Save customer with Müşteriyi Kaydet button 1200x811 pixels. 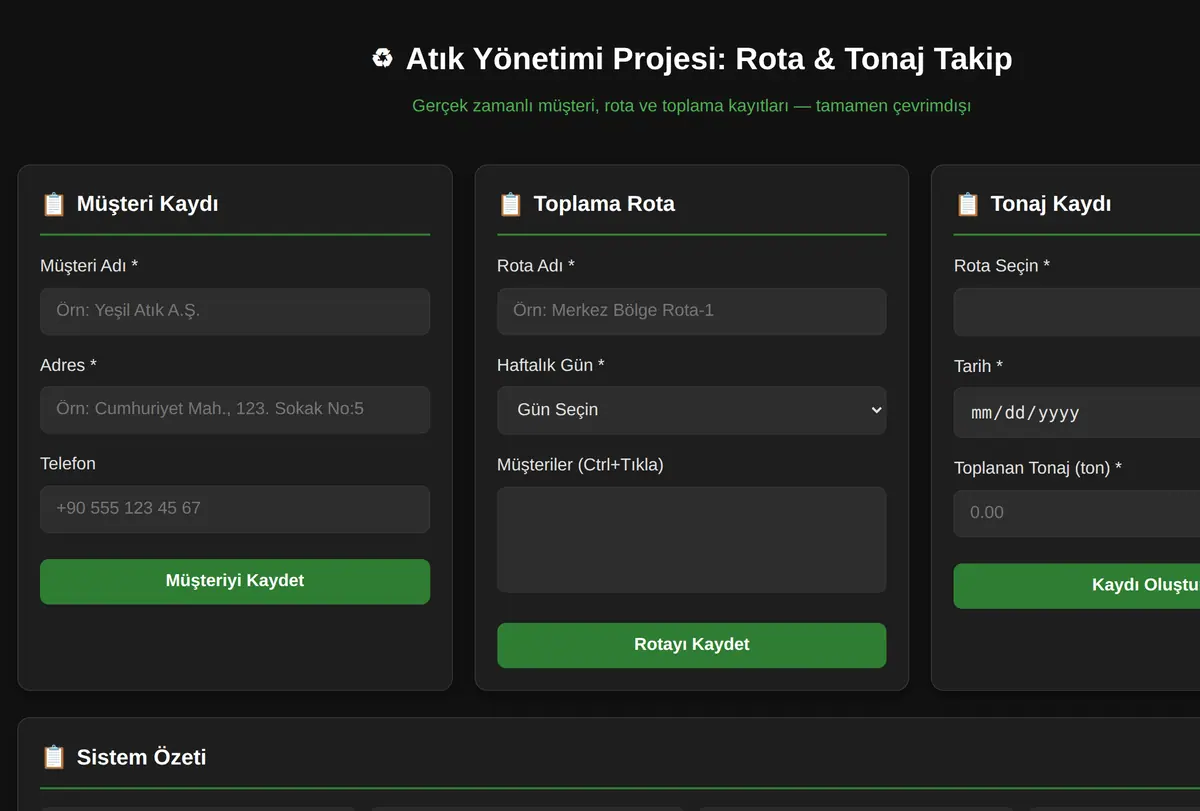pyautogui.click(x=235, y=581)
